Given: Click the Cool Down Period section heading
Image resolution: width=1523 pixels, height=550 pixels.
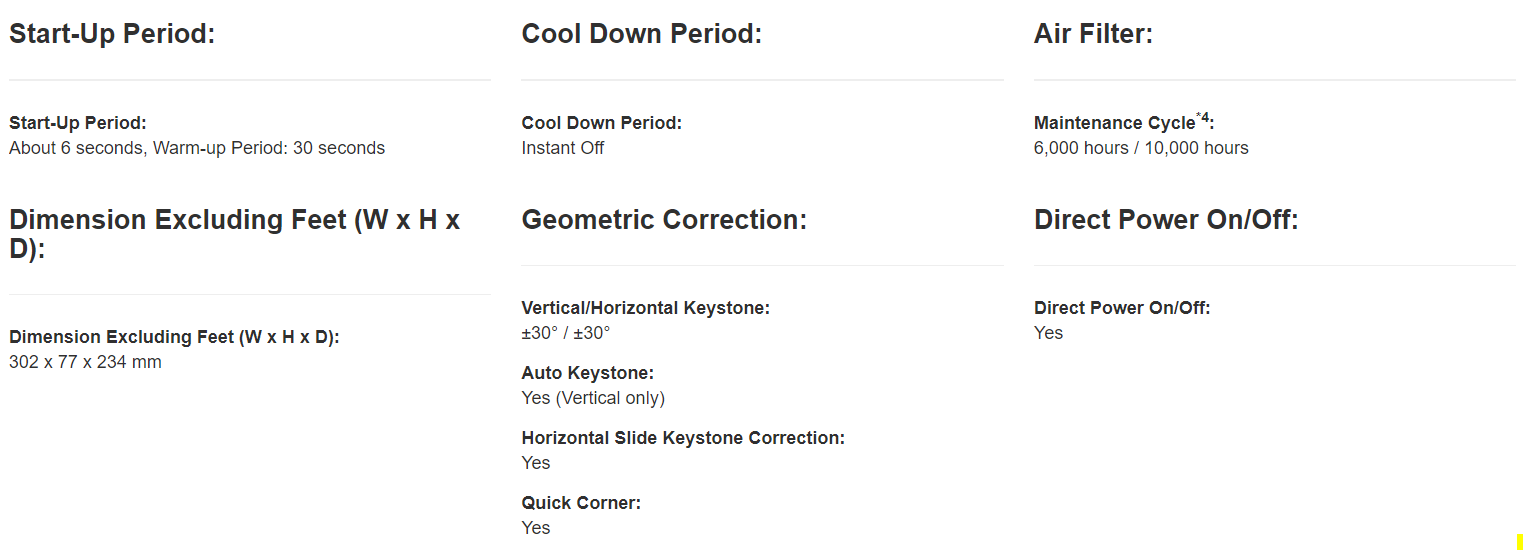Looking at the screenshot, I should [641, 34].
